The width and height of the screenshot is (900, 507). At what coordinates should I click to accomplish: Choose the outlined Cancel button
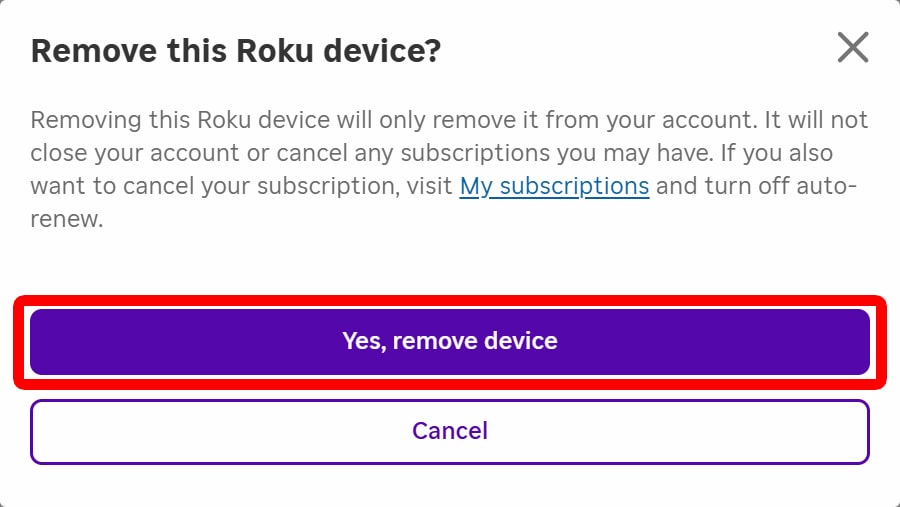[450, 431]
